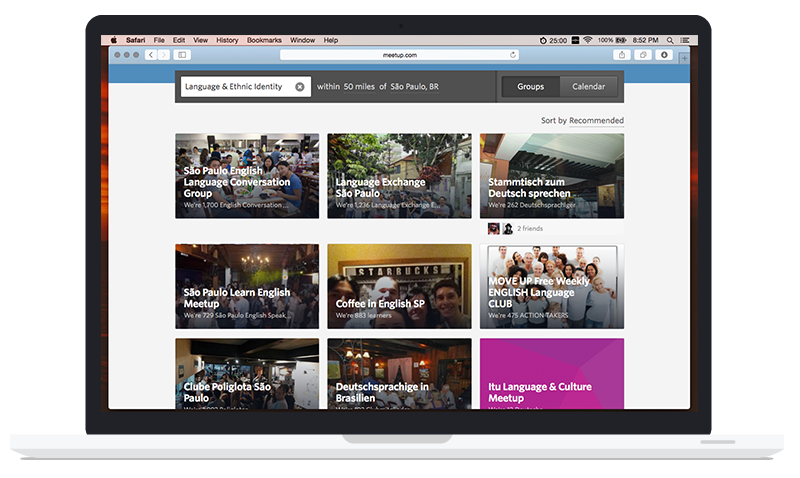Clear the search field with X icon
Viewport: 800px width, 478px height.
(300, 87)
